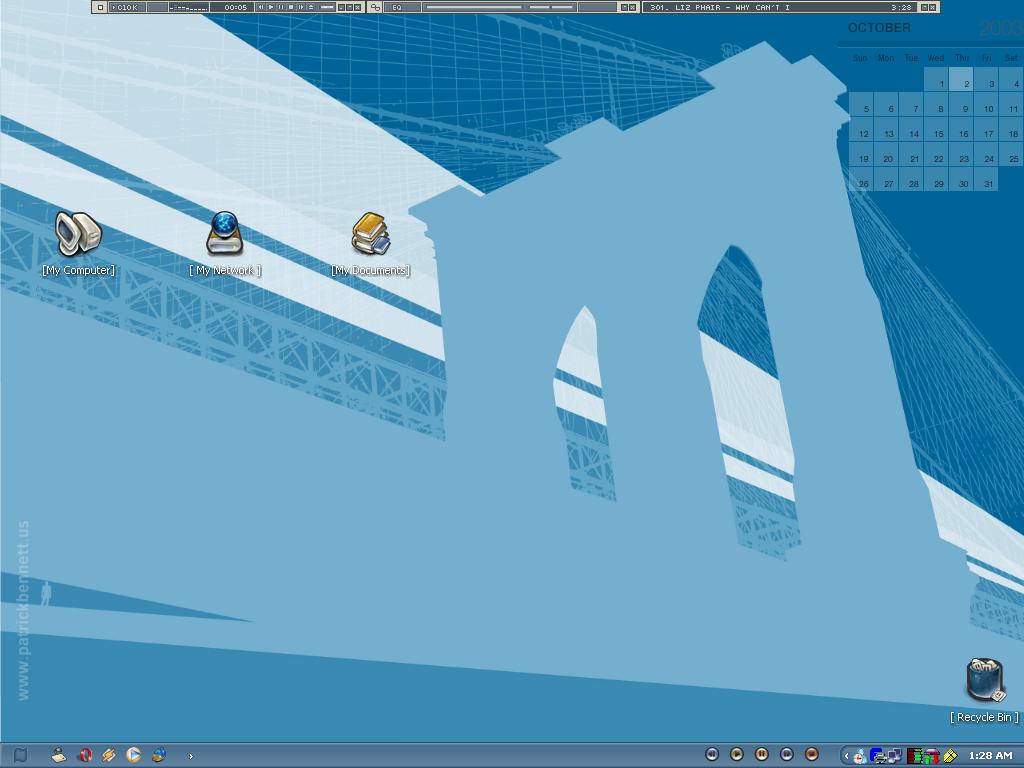
Task: Expand the quick launch overflow arrow
Action: (x=191, y=756)
